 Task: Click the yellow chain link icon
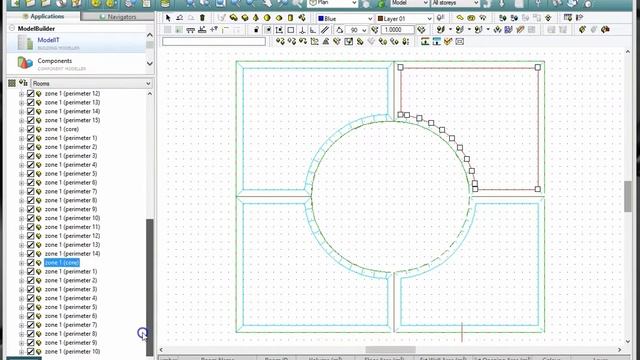click(460, 18)
